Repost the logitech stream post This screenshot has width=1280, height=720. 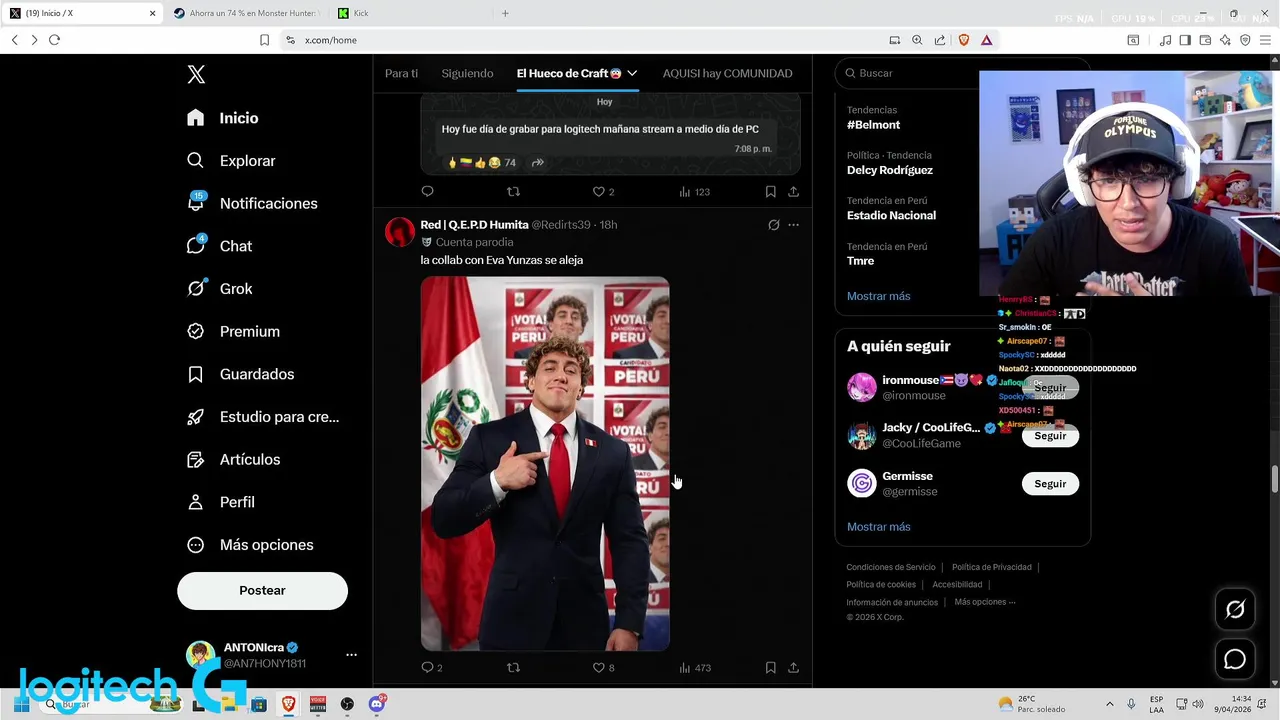pos(513,191)
